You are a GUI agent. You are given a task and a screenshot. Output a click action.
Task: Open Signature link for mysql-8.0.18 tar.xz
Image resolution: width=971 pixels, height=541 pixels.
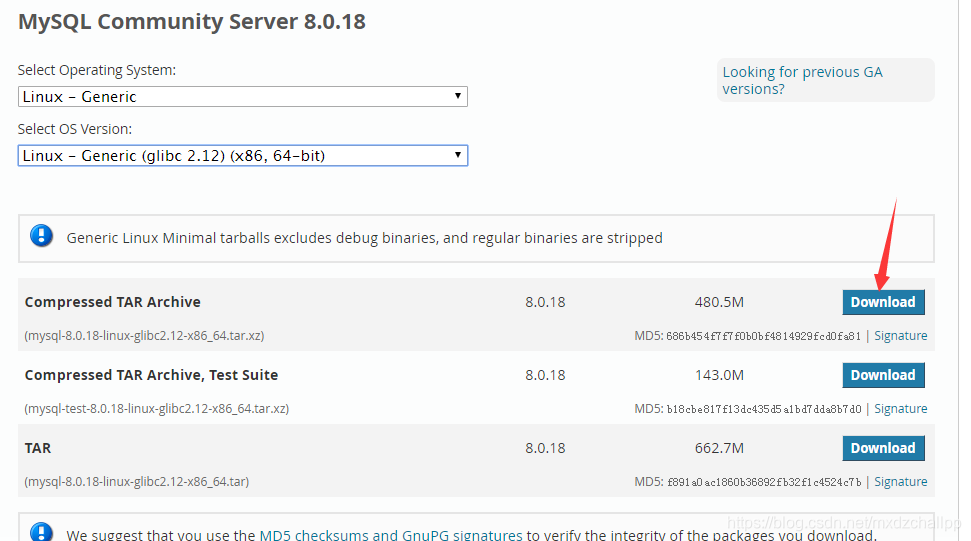900,335
